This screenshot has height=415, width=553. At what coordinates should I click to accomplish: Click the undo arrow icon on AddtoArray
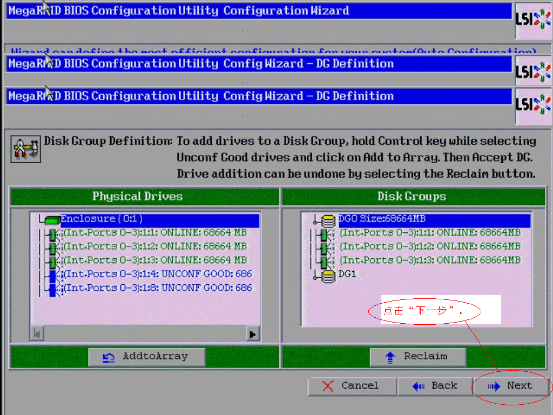[x=108, y=358]
